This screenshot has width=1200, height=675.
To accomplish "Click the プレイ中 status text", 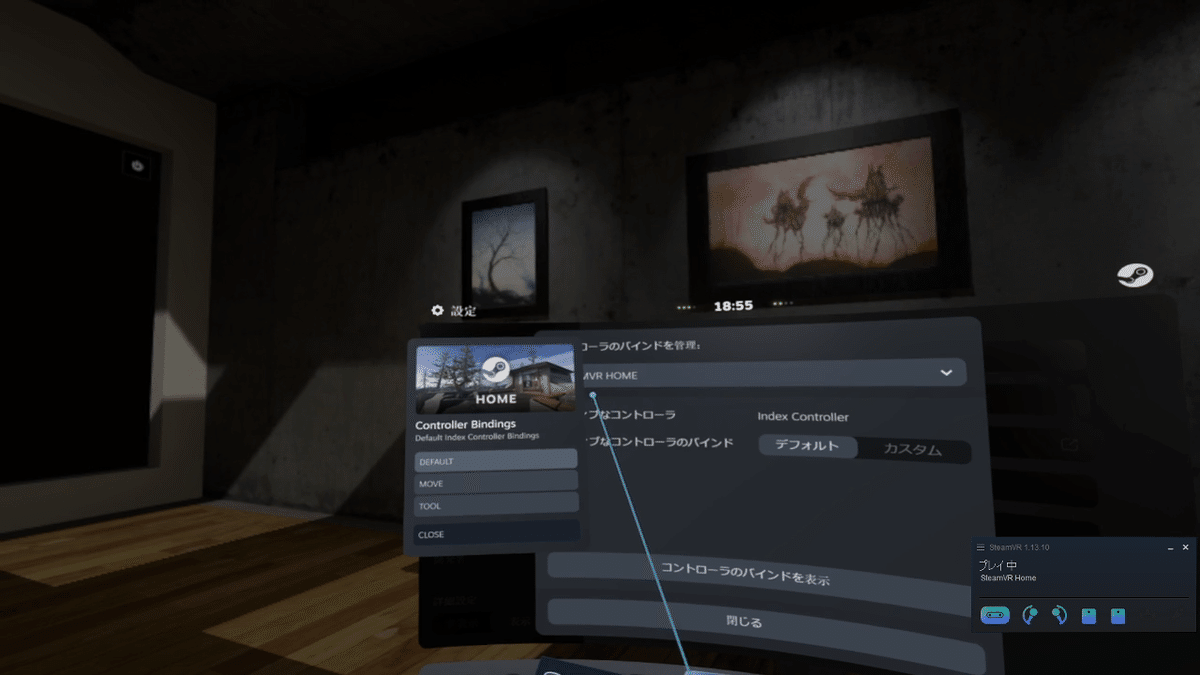I will click(998, 564).
